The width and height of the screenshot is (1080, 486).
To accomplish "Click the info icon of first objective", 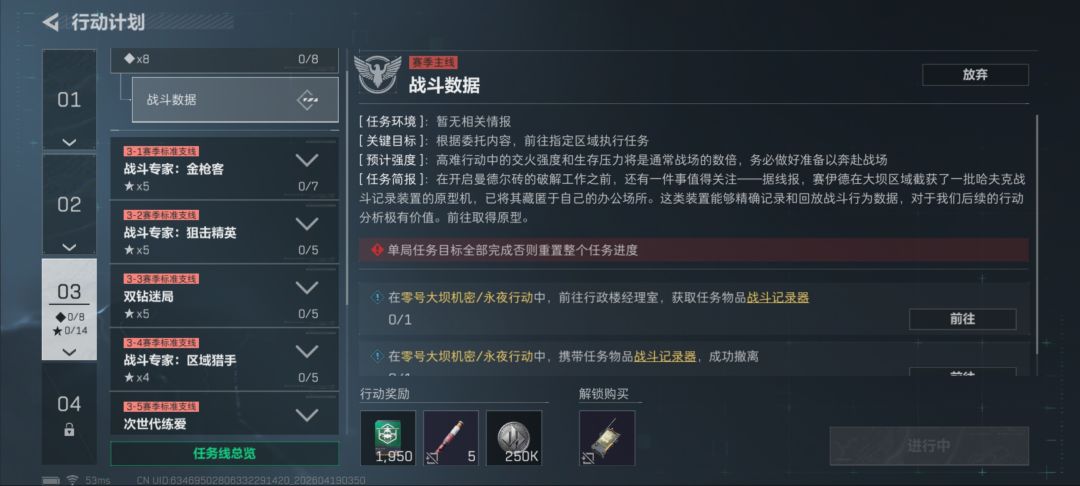I will pos(377,297).
